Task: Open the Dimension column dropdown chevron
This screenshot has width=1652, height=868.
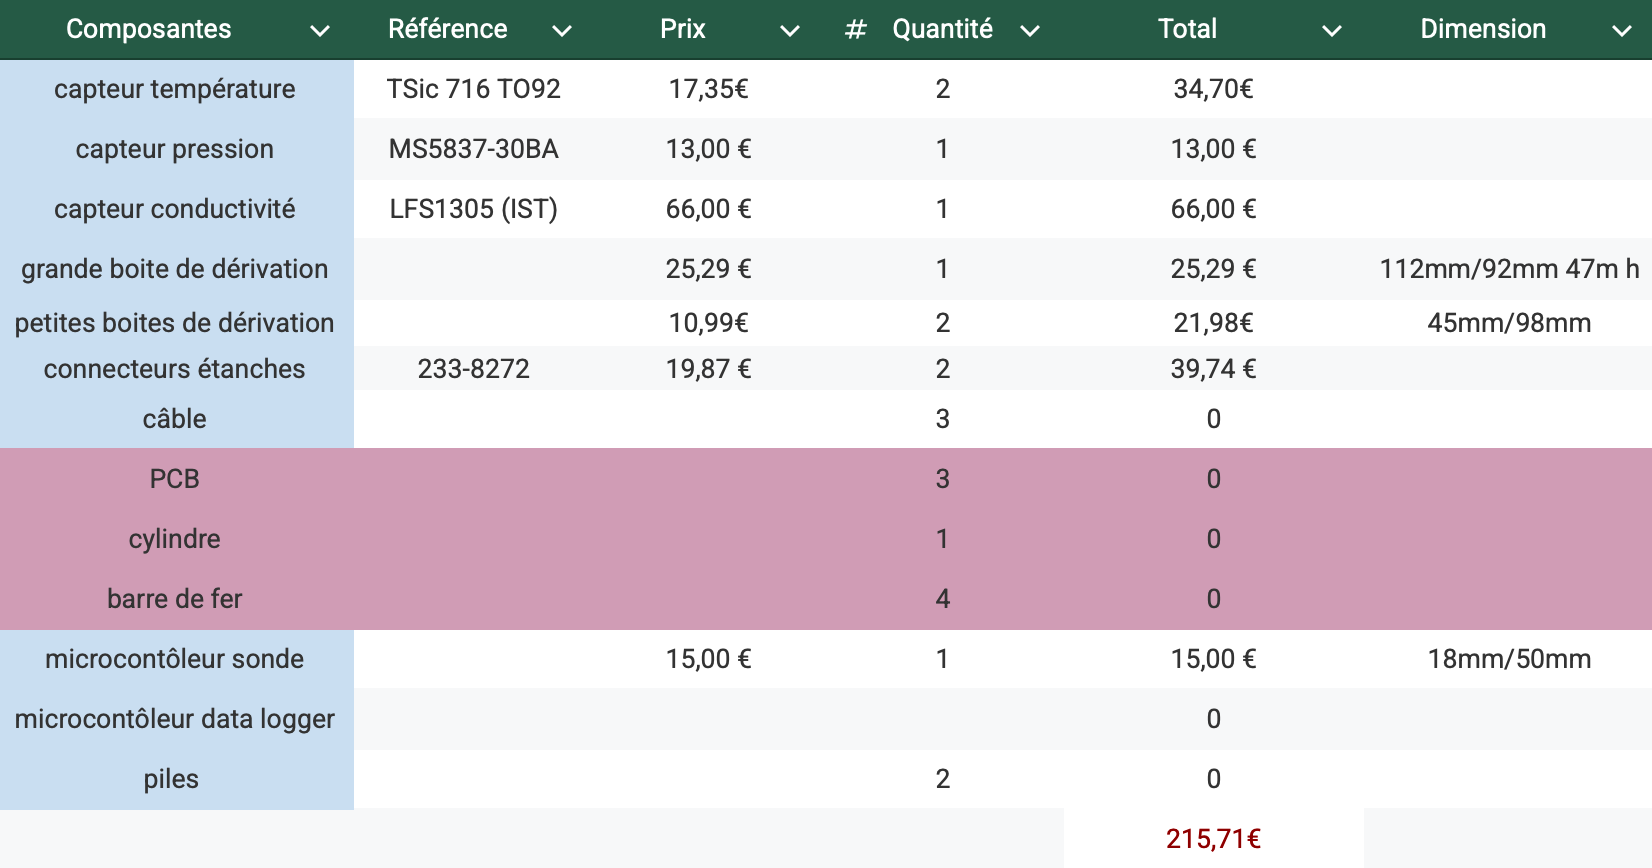Action: point(1622,31)
